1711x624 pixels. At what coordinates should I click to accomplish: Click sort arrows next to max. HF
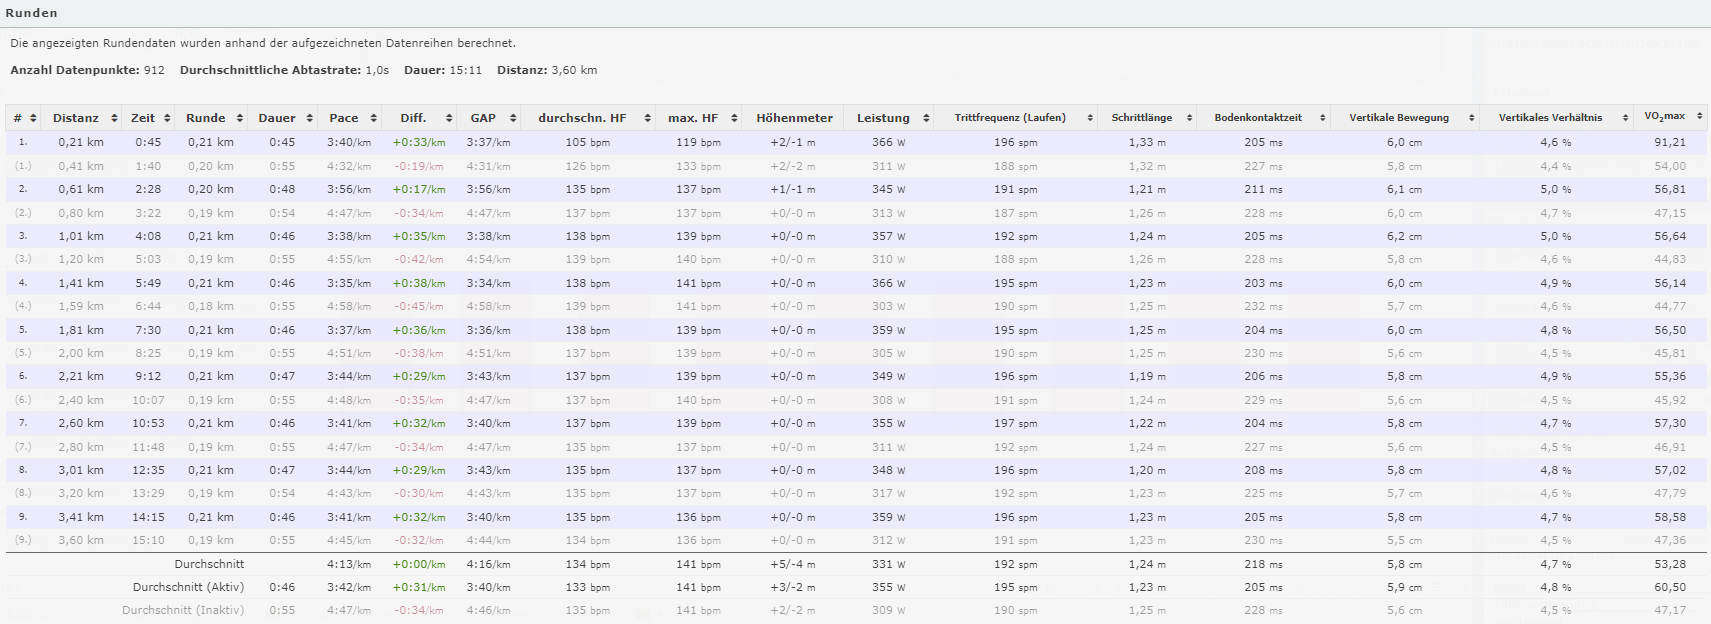[x=734, y=118]
